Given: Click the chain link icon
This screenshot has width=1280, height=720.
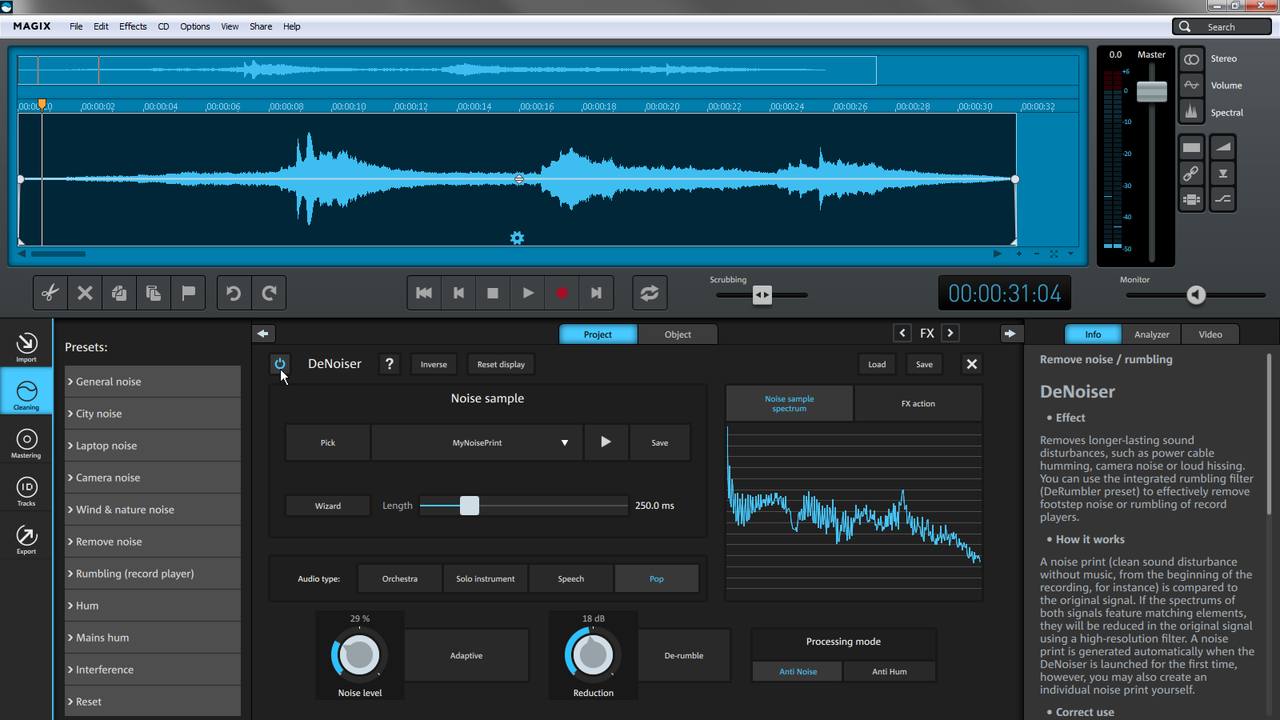Looking at the screenshot, I should click(1191, 173).
